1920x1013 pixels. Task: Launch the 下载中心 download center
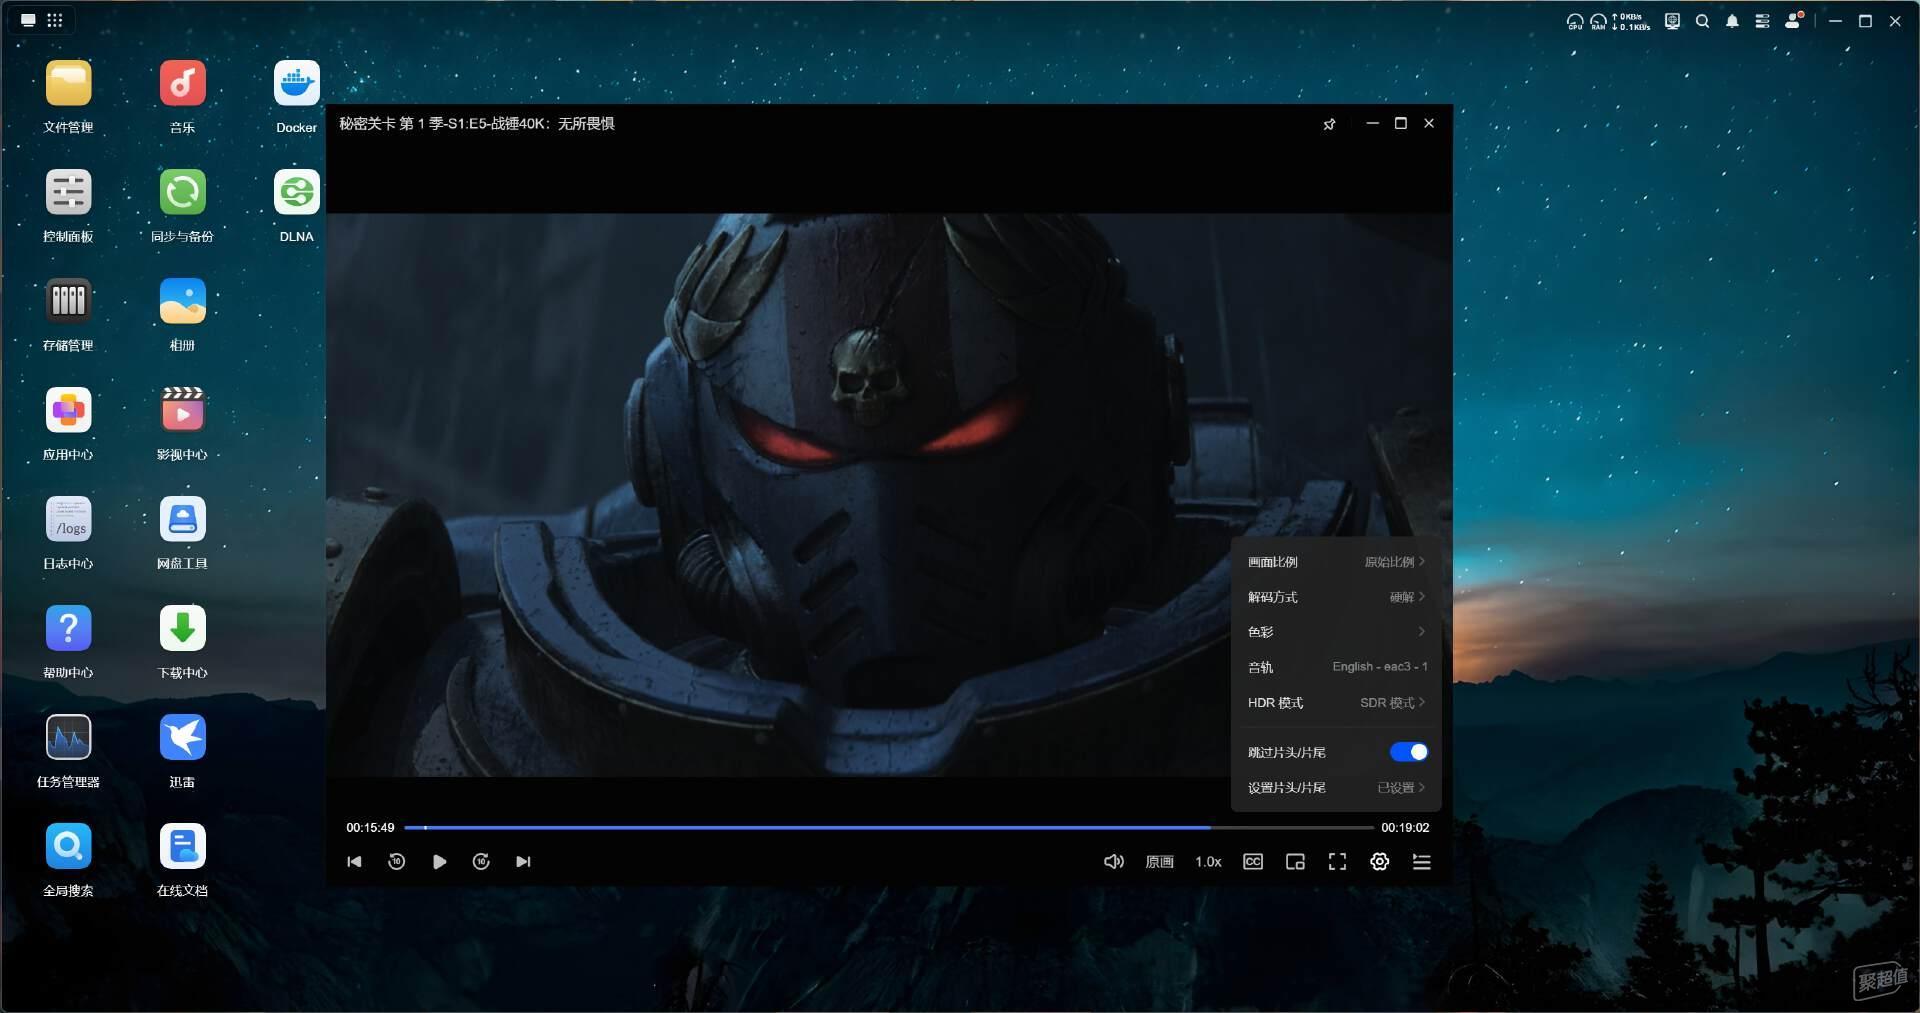182,628
